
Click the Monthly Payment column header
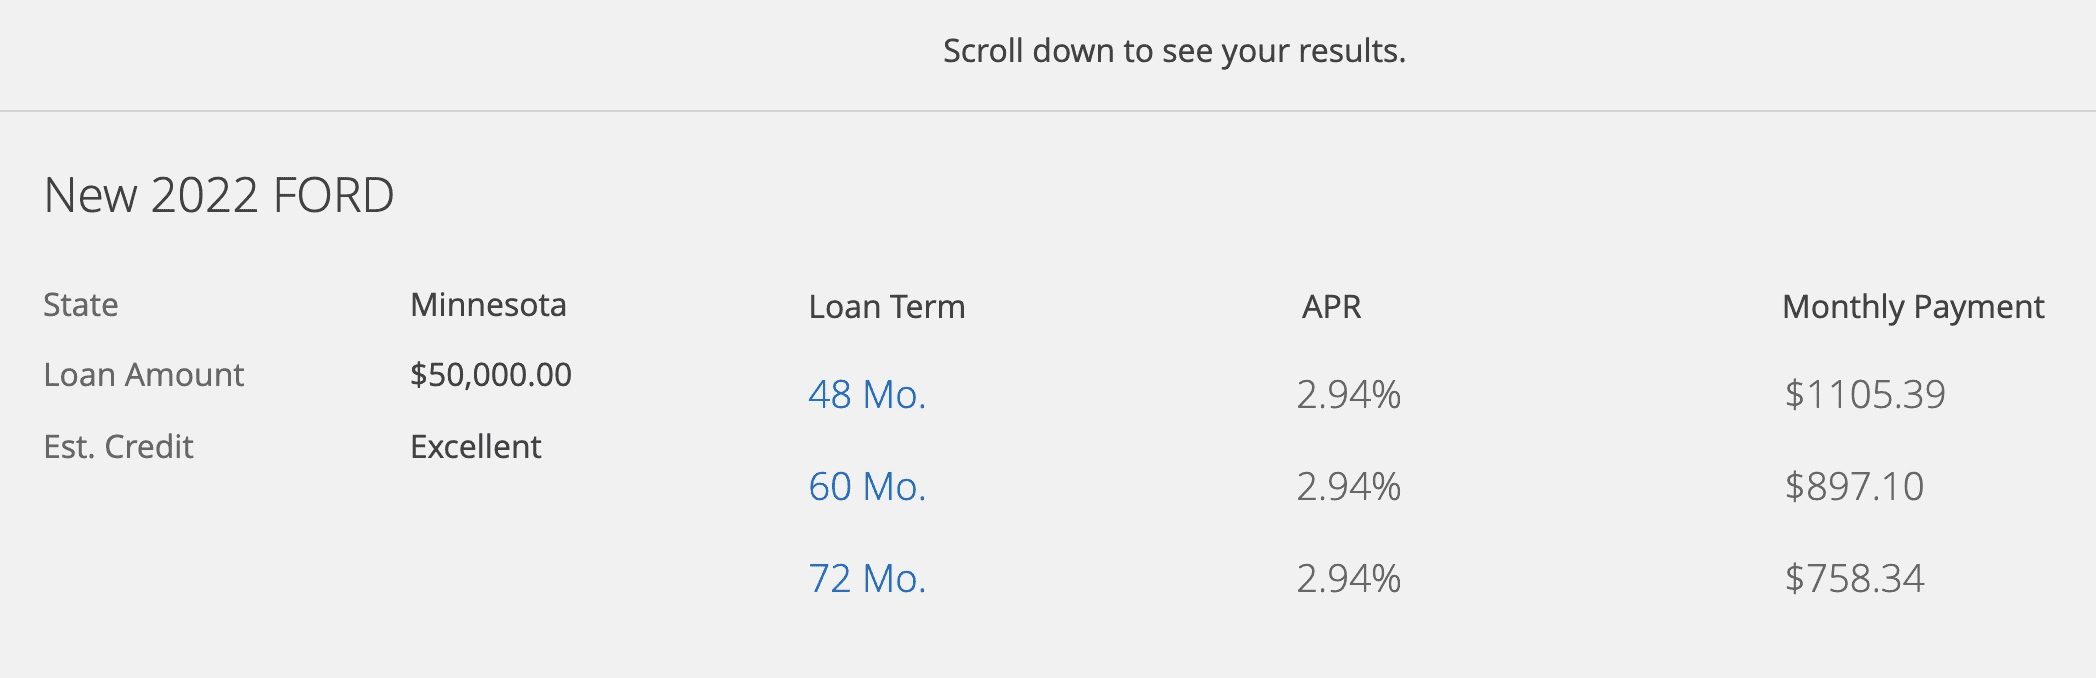pos(1913,307)
